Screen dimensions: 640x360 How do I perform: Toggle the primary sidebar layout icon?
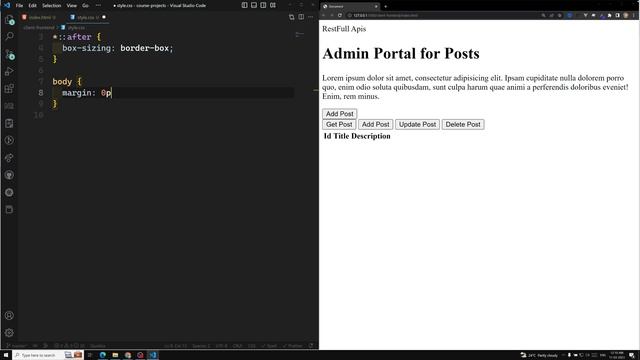pos(244,5)
